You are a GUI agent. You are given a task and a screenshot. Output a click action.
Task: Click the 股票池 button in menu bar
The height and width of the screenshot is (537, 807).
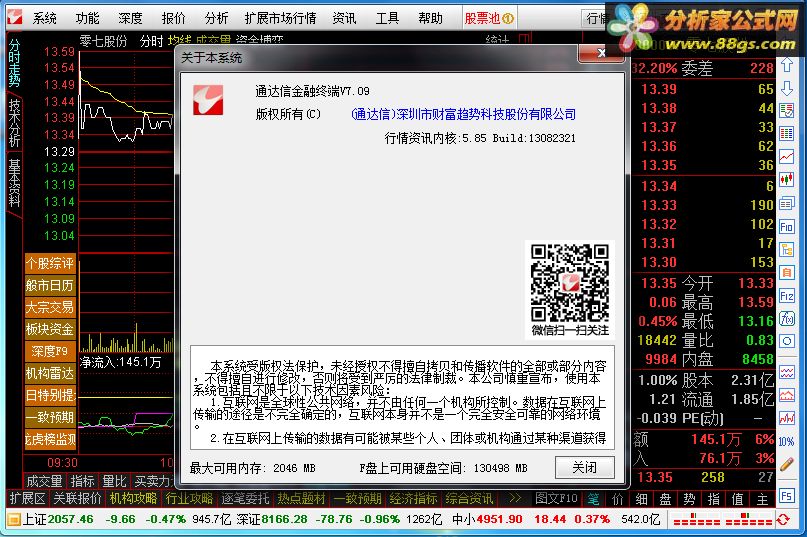(x=489, y=19)
